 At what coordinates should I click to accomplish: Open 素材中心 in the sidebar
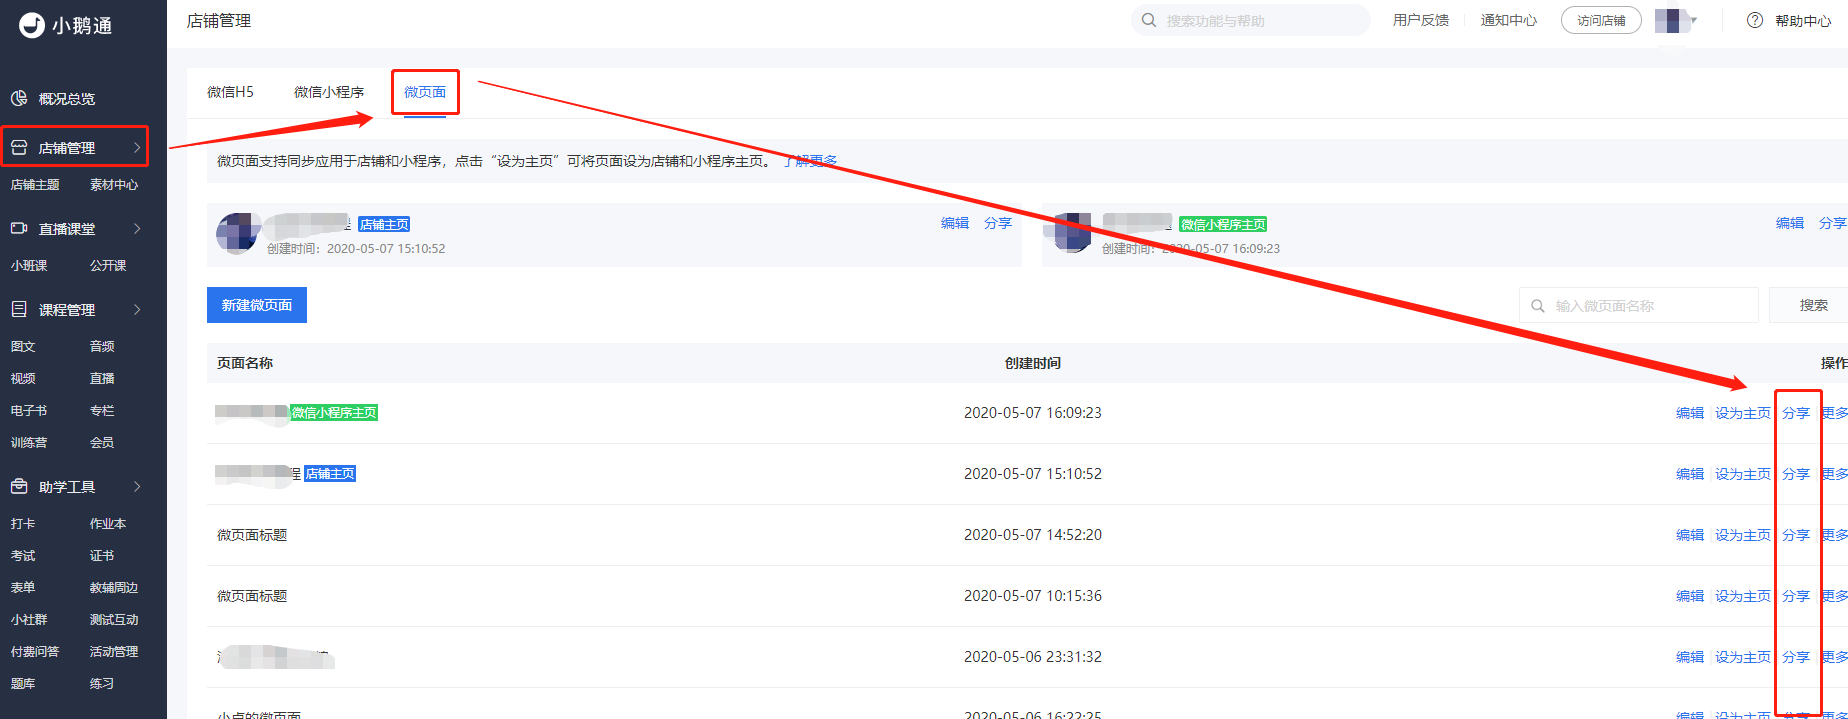tap(114, 184)
